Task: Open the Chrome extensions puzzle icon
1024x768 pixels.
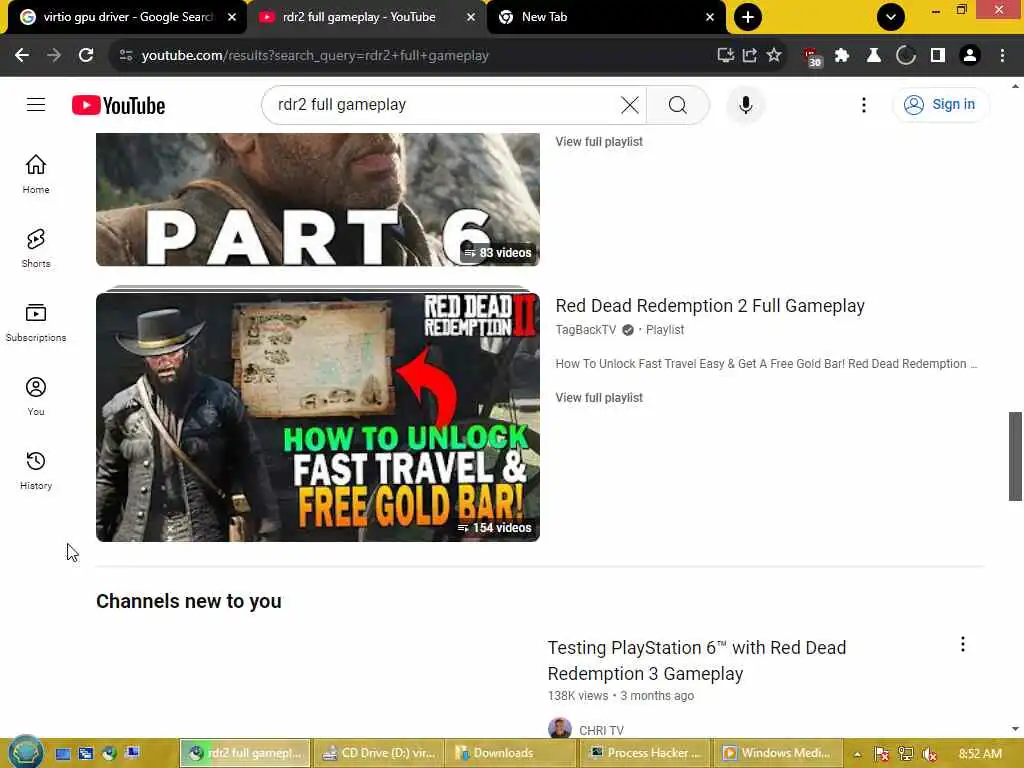Action: click(x=842, y=56)
